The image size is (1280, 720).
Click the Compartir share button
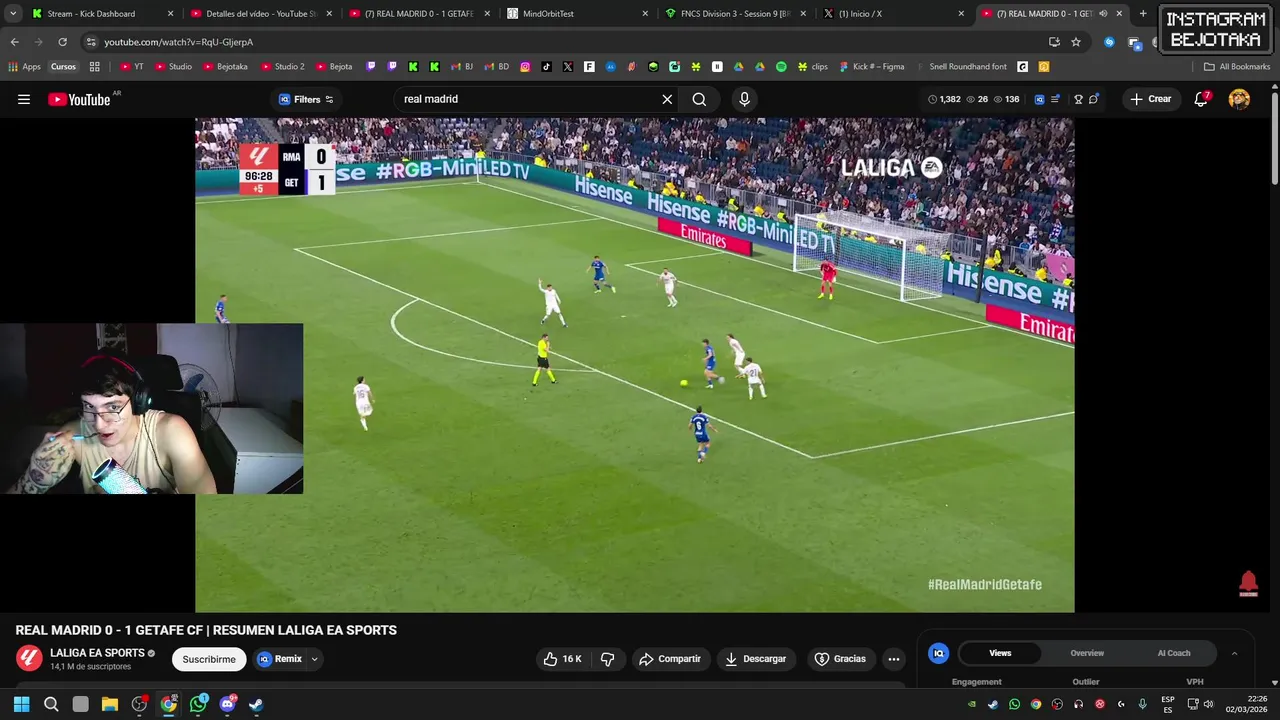[x=670, y=659]
